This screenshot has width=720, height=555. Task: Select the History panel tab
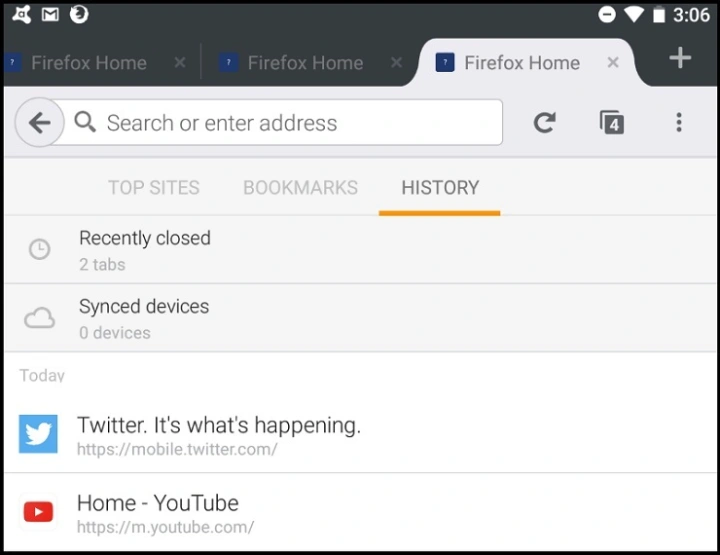440,188
